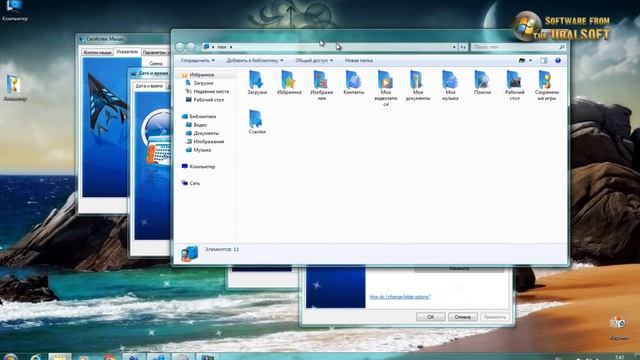Select Библиотеки in the navigation pane

click(x=203, y=116)
